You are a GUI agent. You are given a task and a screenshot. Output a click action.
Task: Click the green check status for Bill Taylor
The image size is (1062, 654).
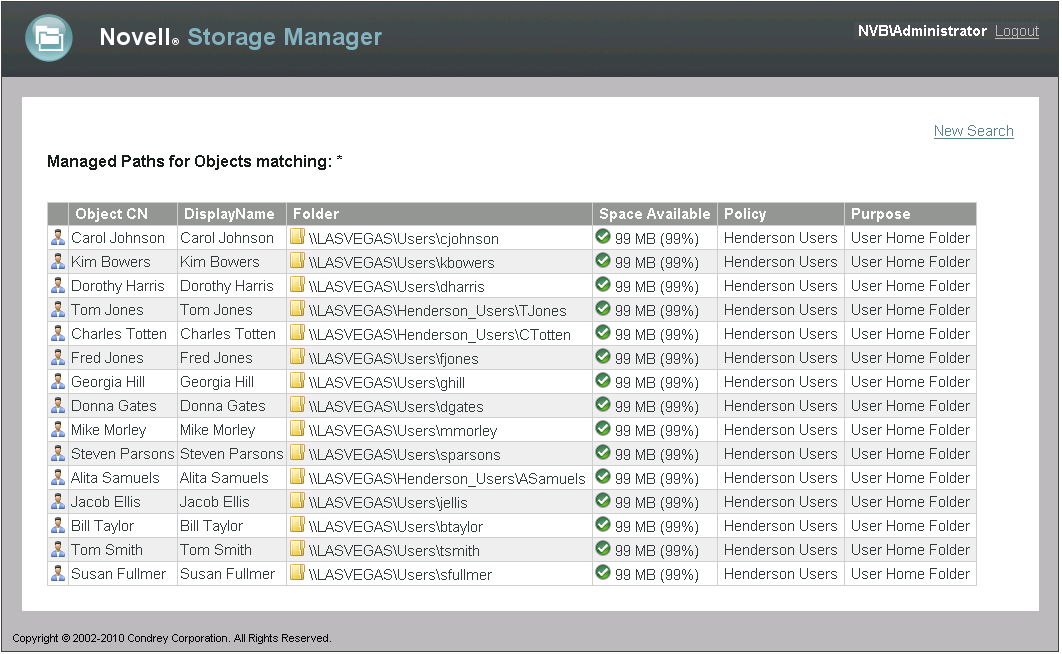coord(603,525)
